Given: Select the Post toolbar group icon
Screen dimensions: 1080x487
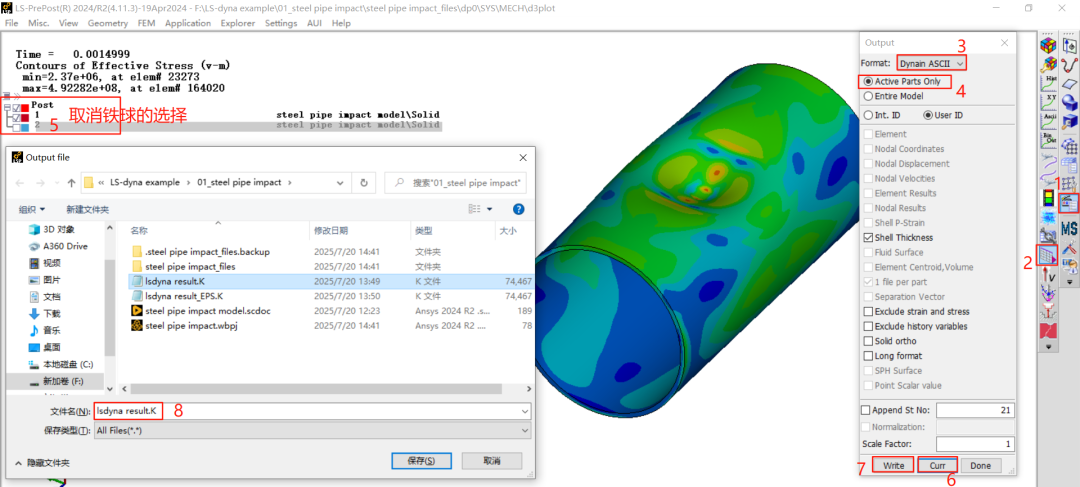Looking at the screenshot, I should coord(1070,203).
